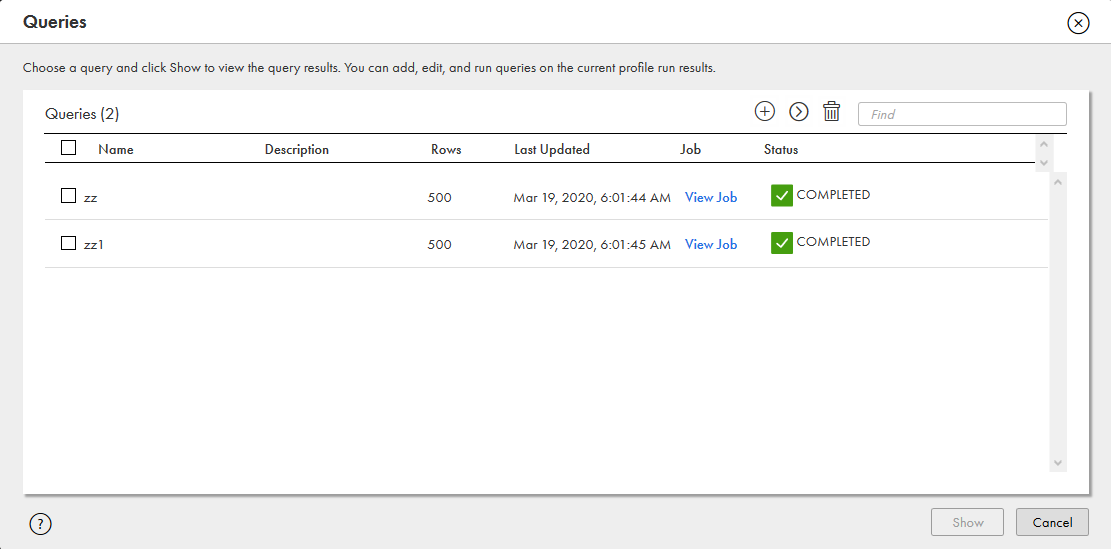Screen dimensions: 1111x549
Task: Click green completed status icon for zz
Action: [x=782, y=196]
